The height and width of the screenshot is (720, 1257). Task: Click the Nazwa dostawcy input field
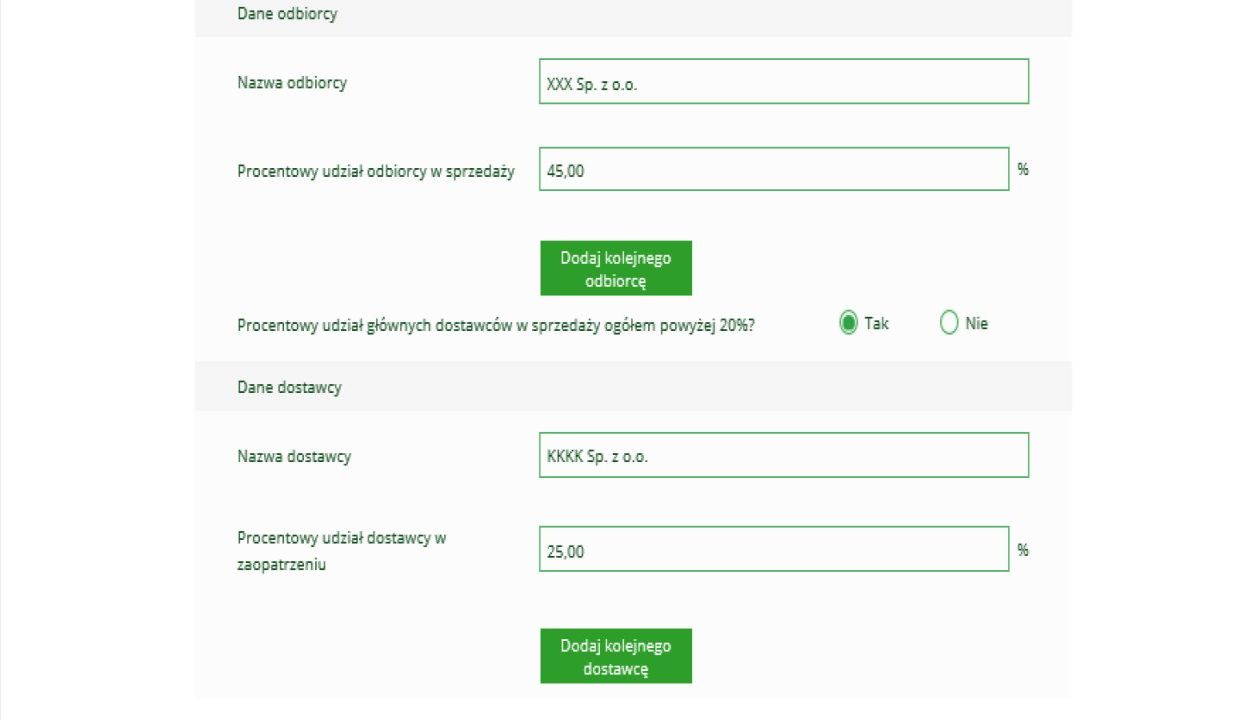(x=783, y=456)
